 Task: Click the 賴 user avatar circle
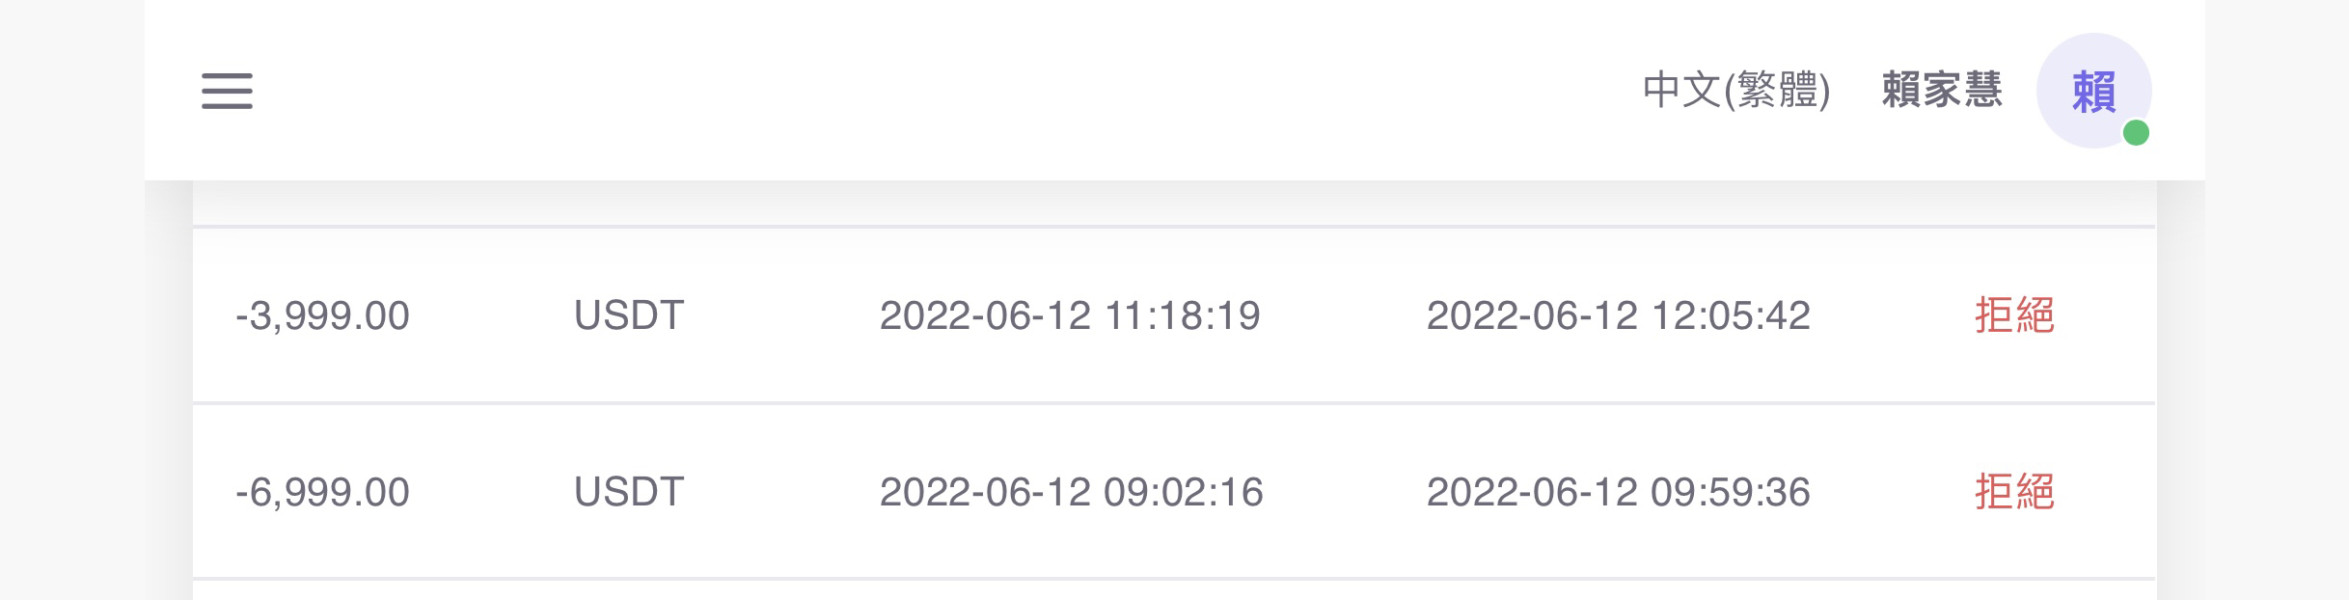[2093, 91]
